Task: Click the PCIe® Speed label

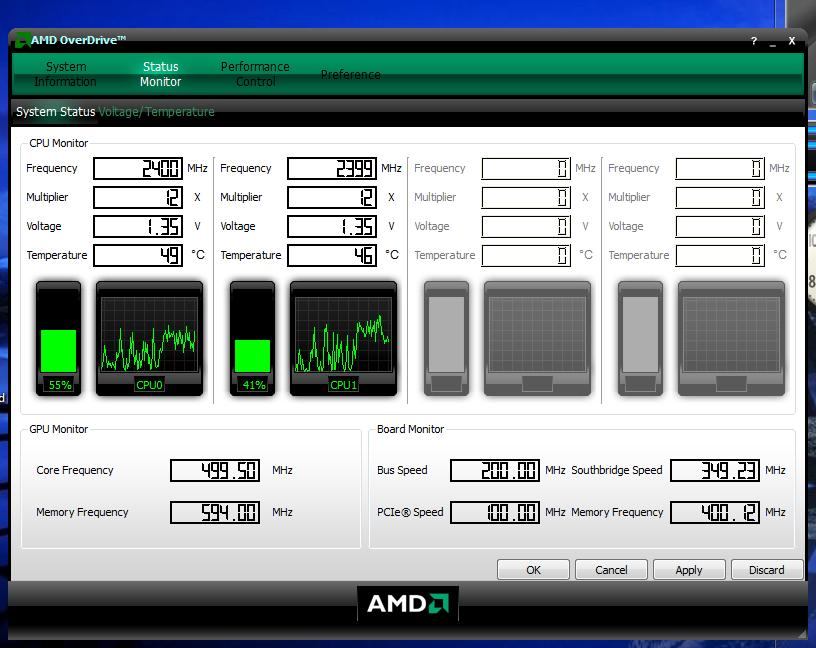Action: point(410,513)
